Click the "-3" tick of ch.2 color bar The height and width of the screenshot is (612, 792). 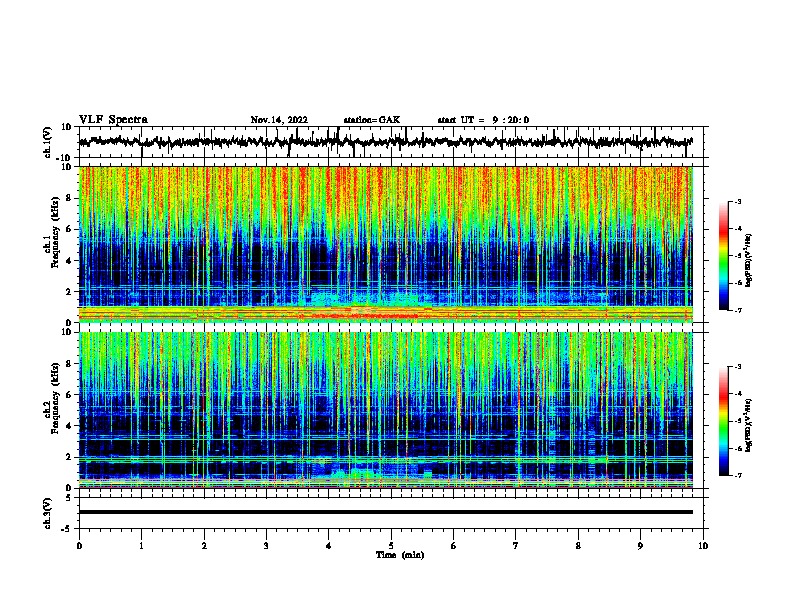(737, 367)
